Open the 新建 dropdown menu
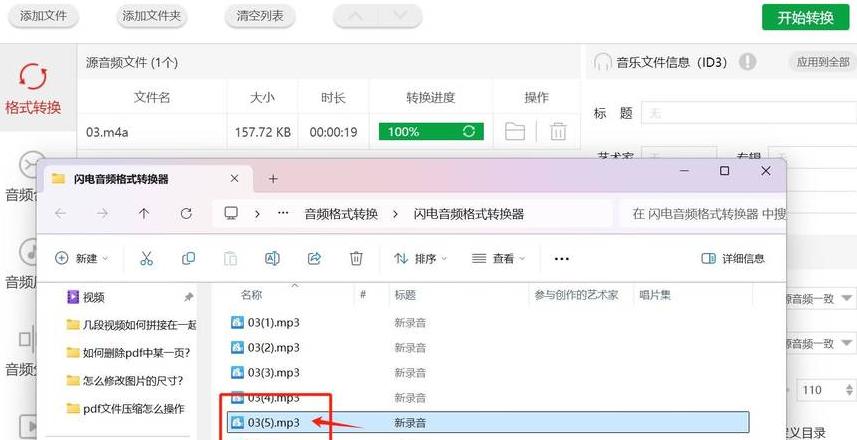 [82, 259]
